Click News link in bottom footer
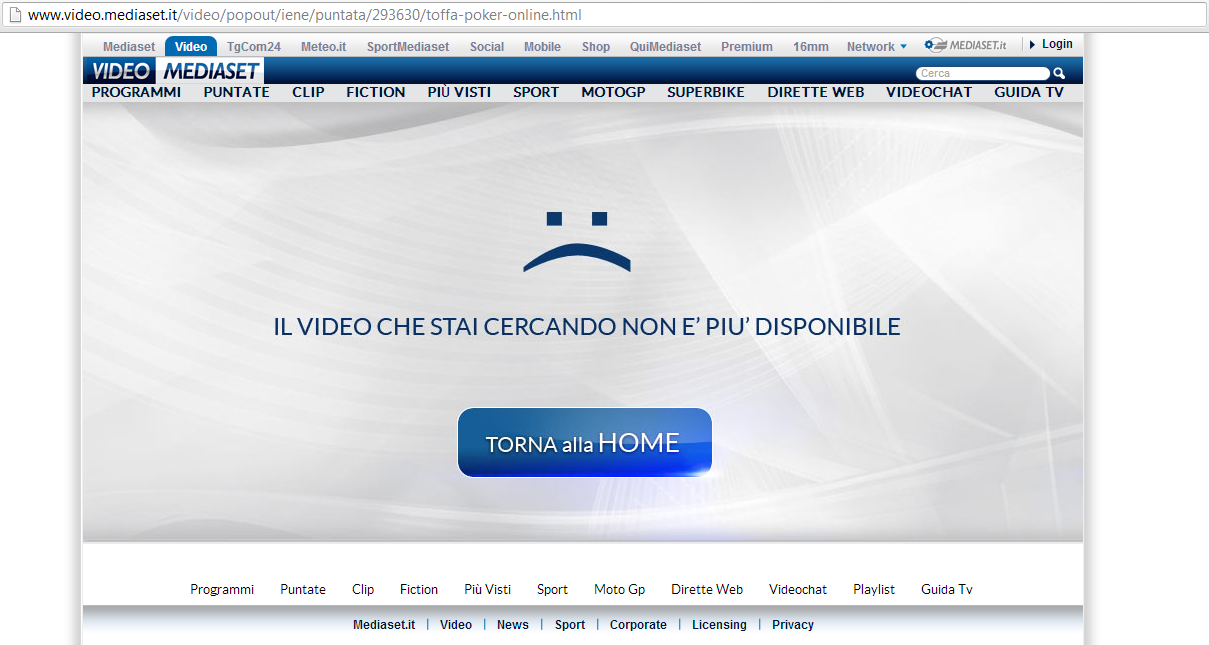The image size is (1209, 645). click(x=513, y=625)
